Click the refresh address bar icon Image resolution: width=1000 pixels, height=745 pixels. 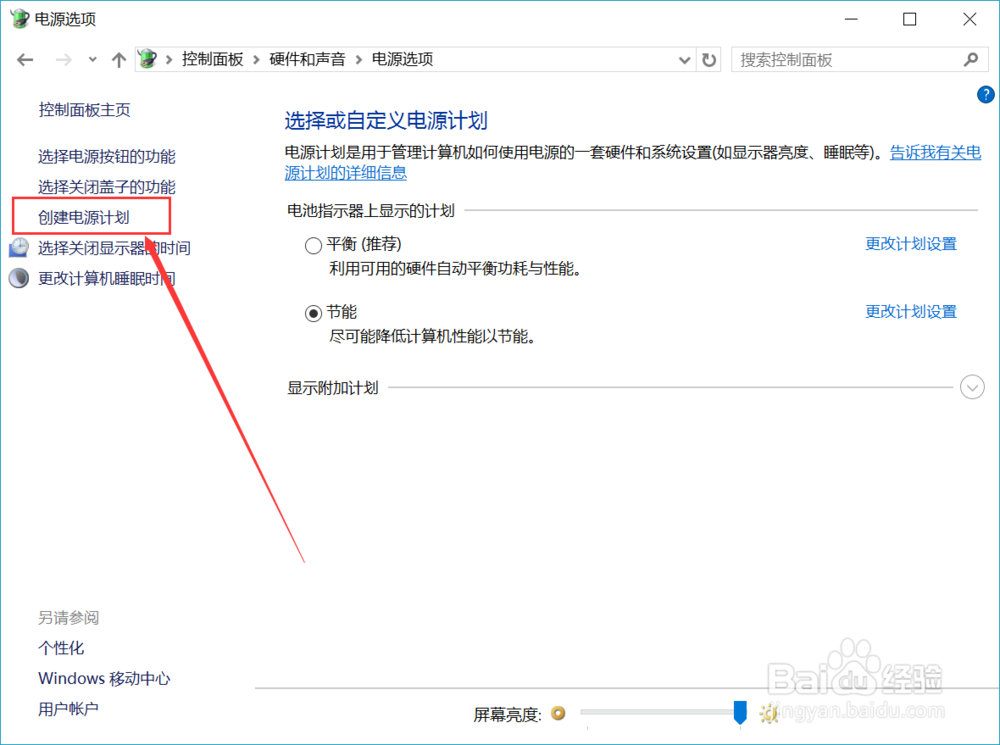pos(709,59)
